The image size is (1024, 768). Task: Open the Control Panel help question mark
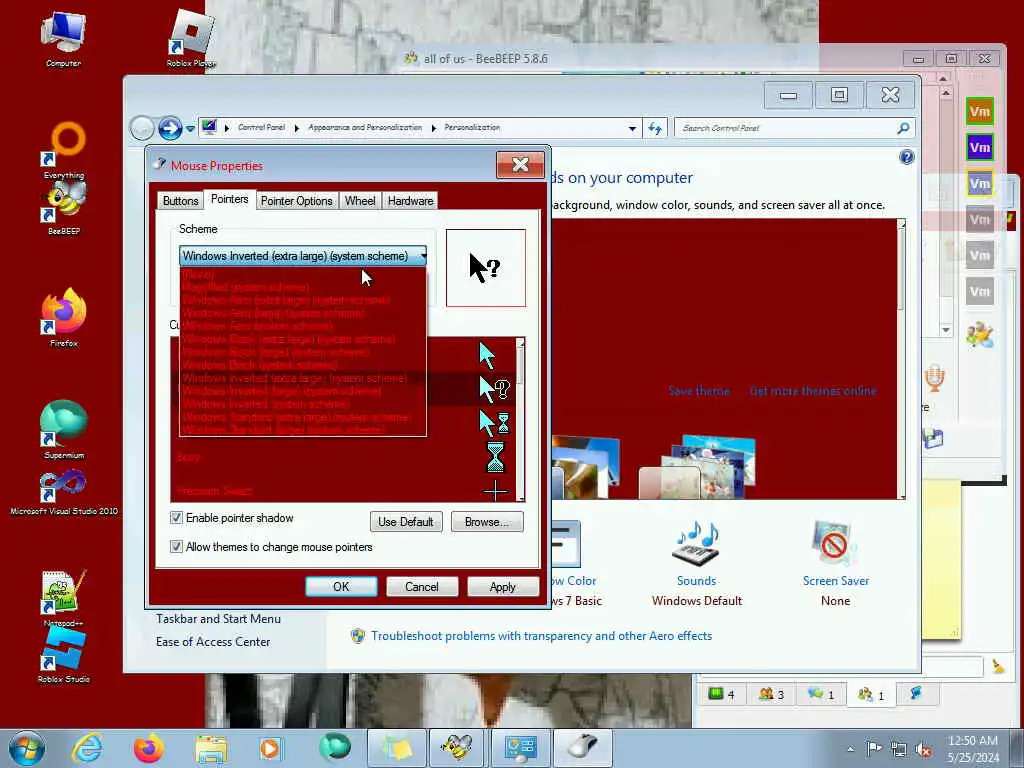tap(906, 157)
